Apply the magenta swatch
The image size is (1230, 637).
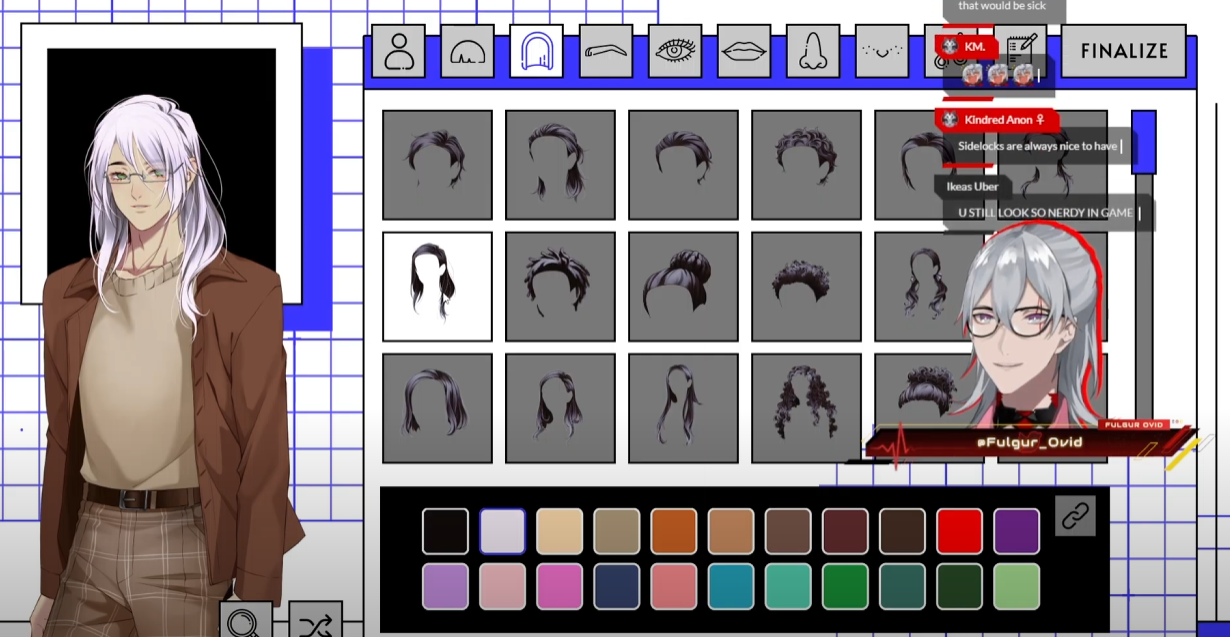[559, 587]
